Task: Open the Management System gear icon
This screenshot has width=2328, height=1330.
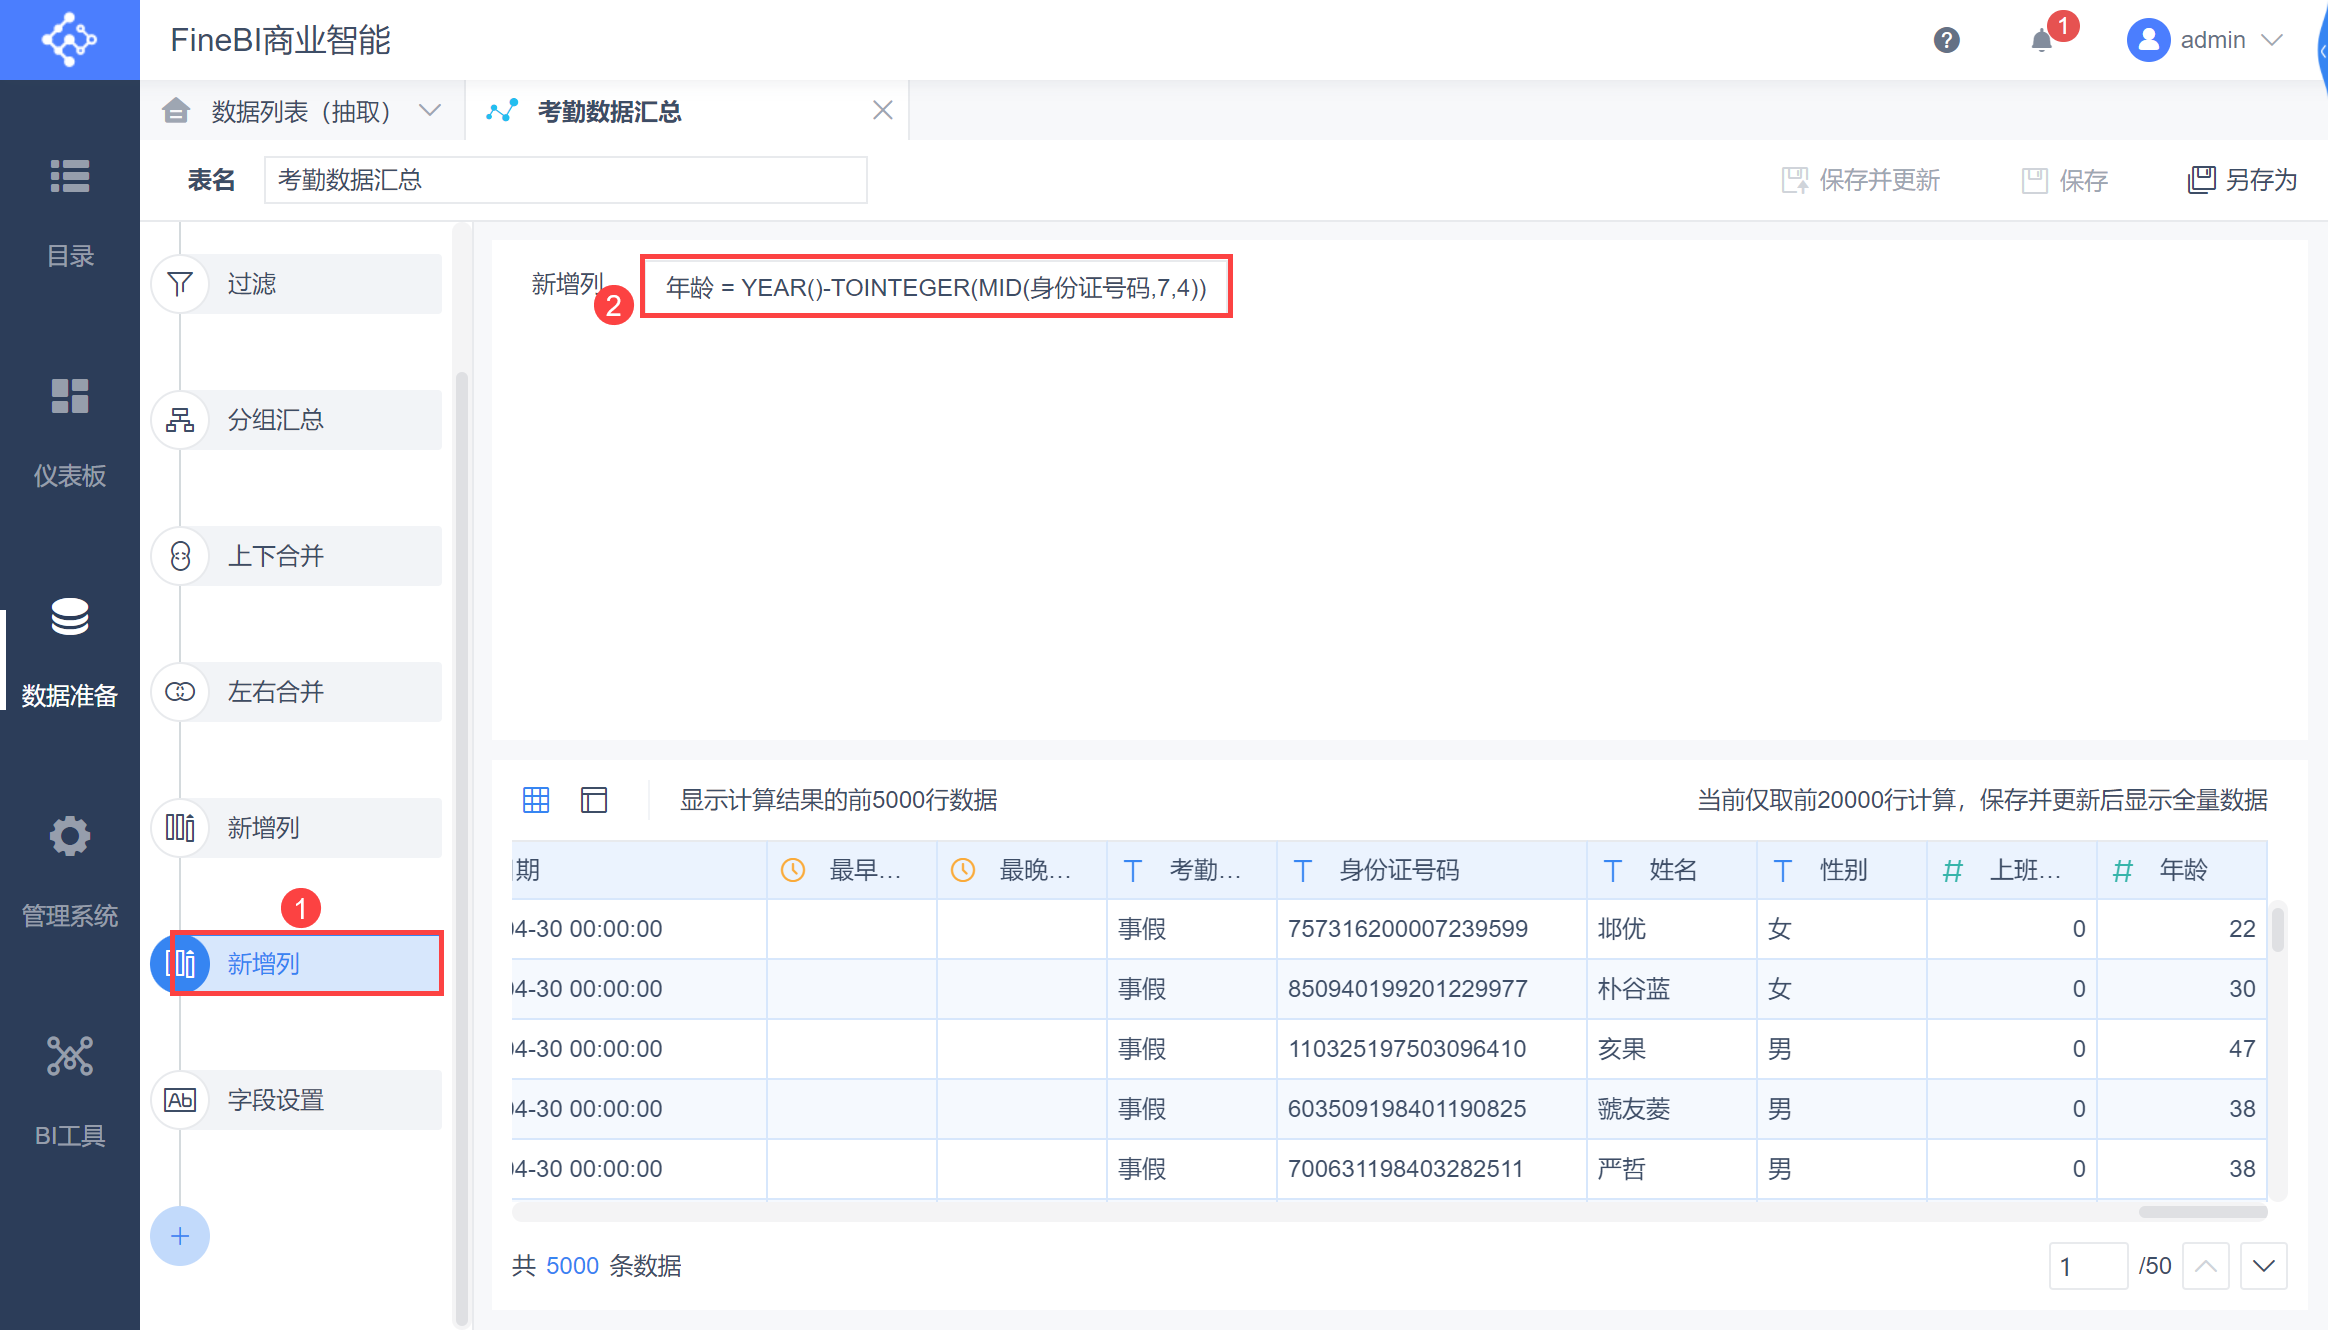Action: tap(70, 836)
